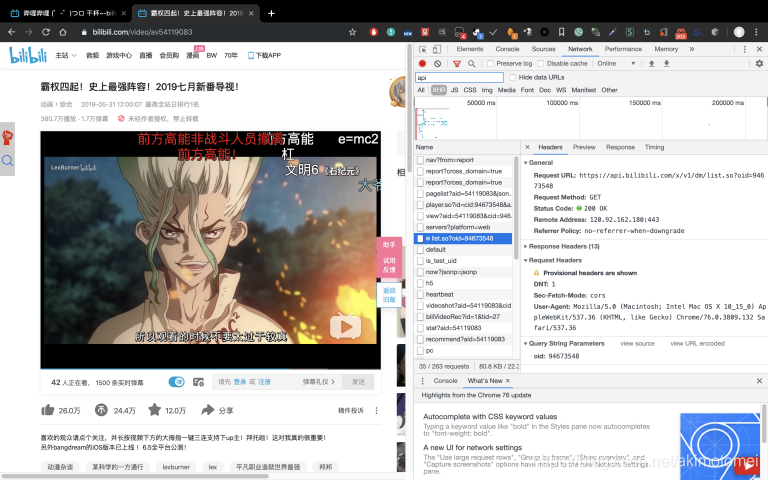
Task: Expand 弹幕礼仪 chevron
Action: pyautogui.click(x=333, y=382)
